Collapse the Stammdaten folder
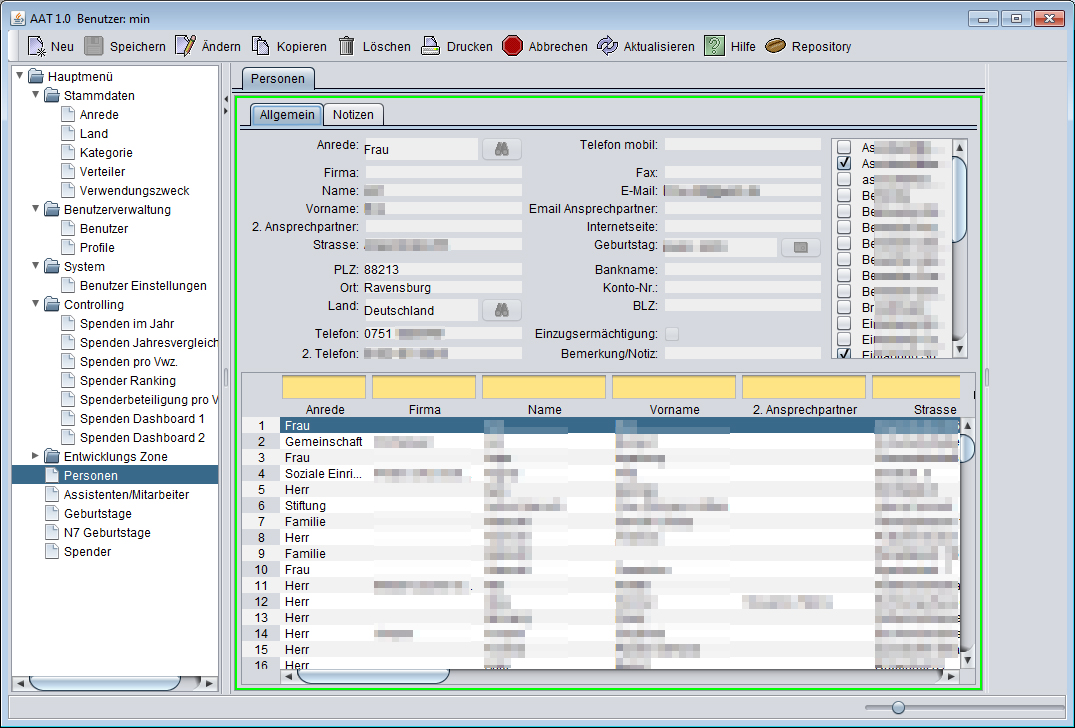 click(35, 95)
